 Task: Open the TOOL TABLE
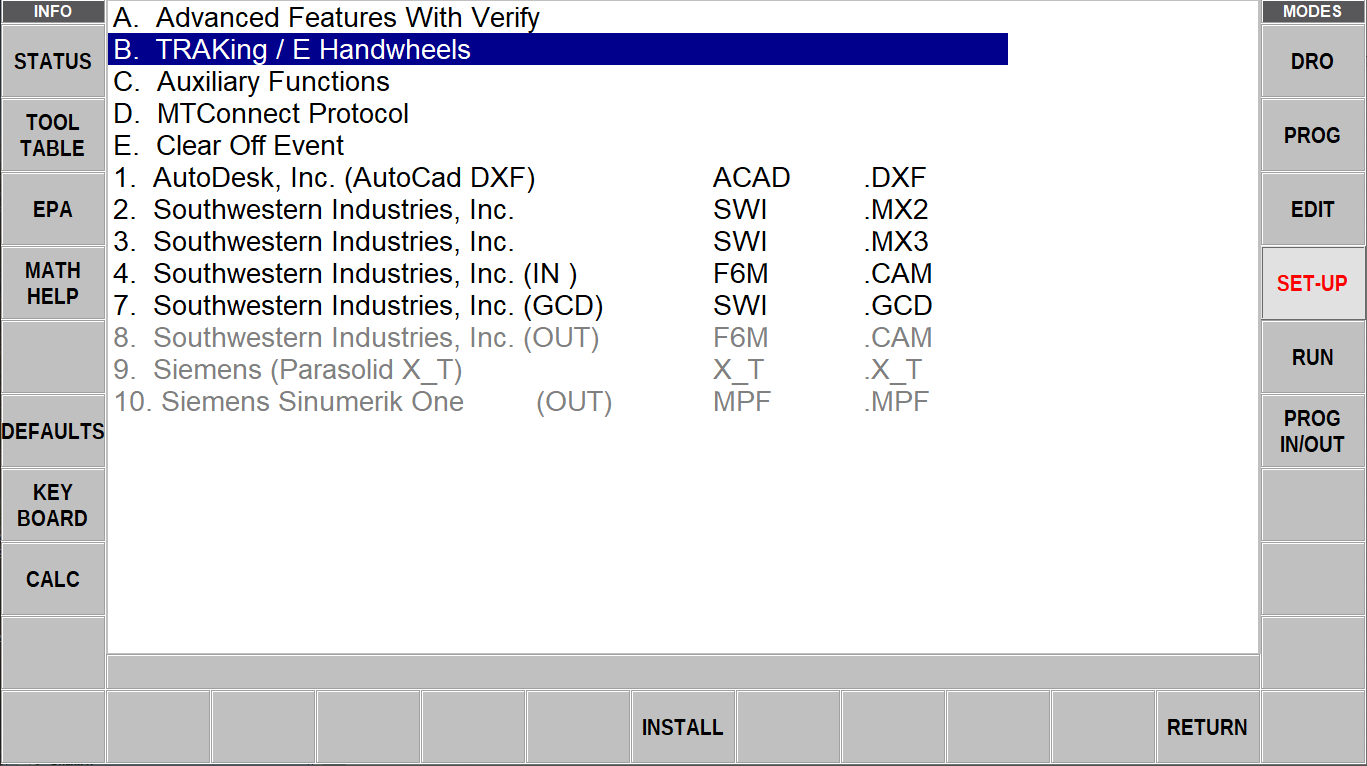click(53, 136)
